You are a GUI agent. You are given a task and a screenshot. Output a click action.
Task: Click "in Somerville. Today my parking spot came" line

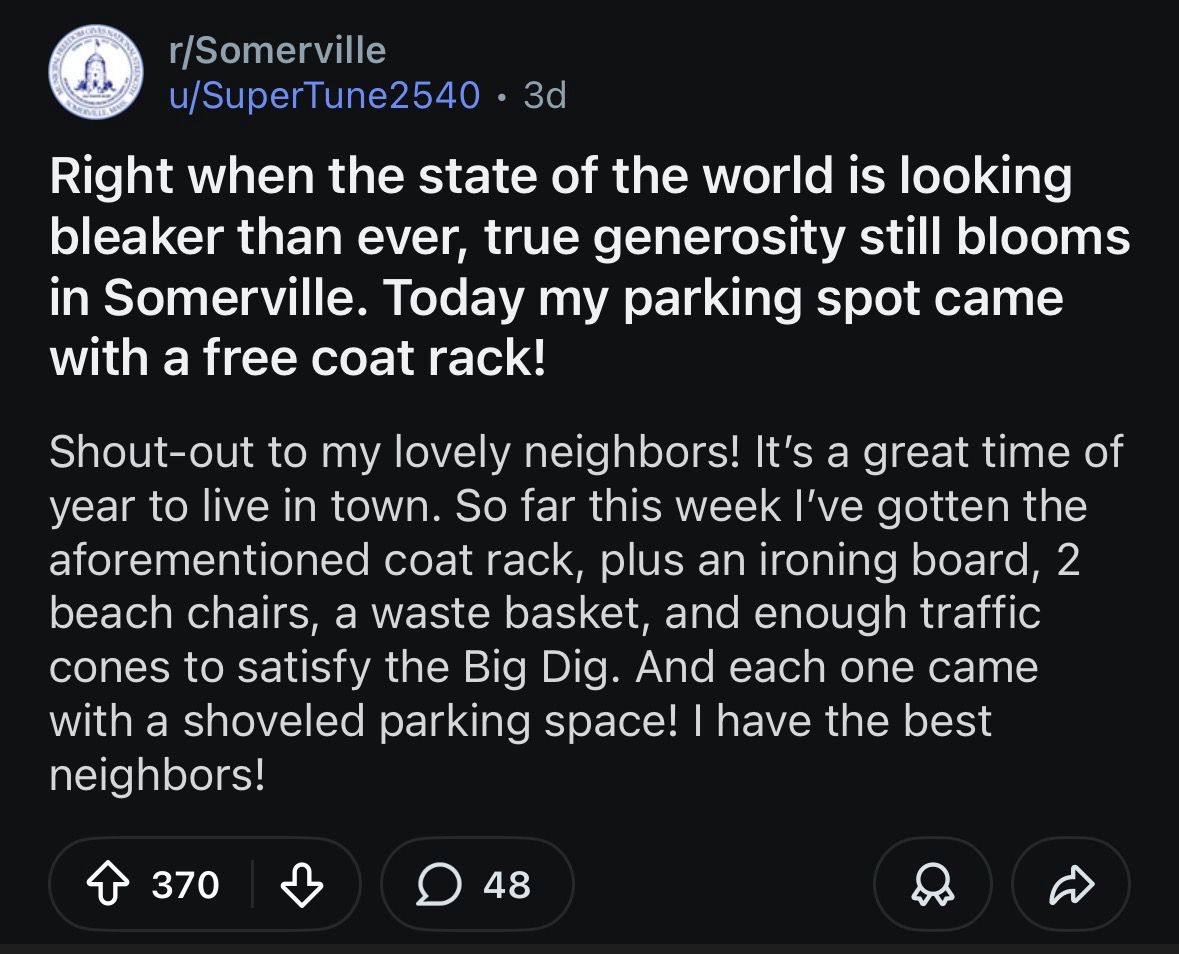coord(556,298)
